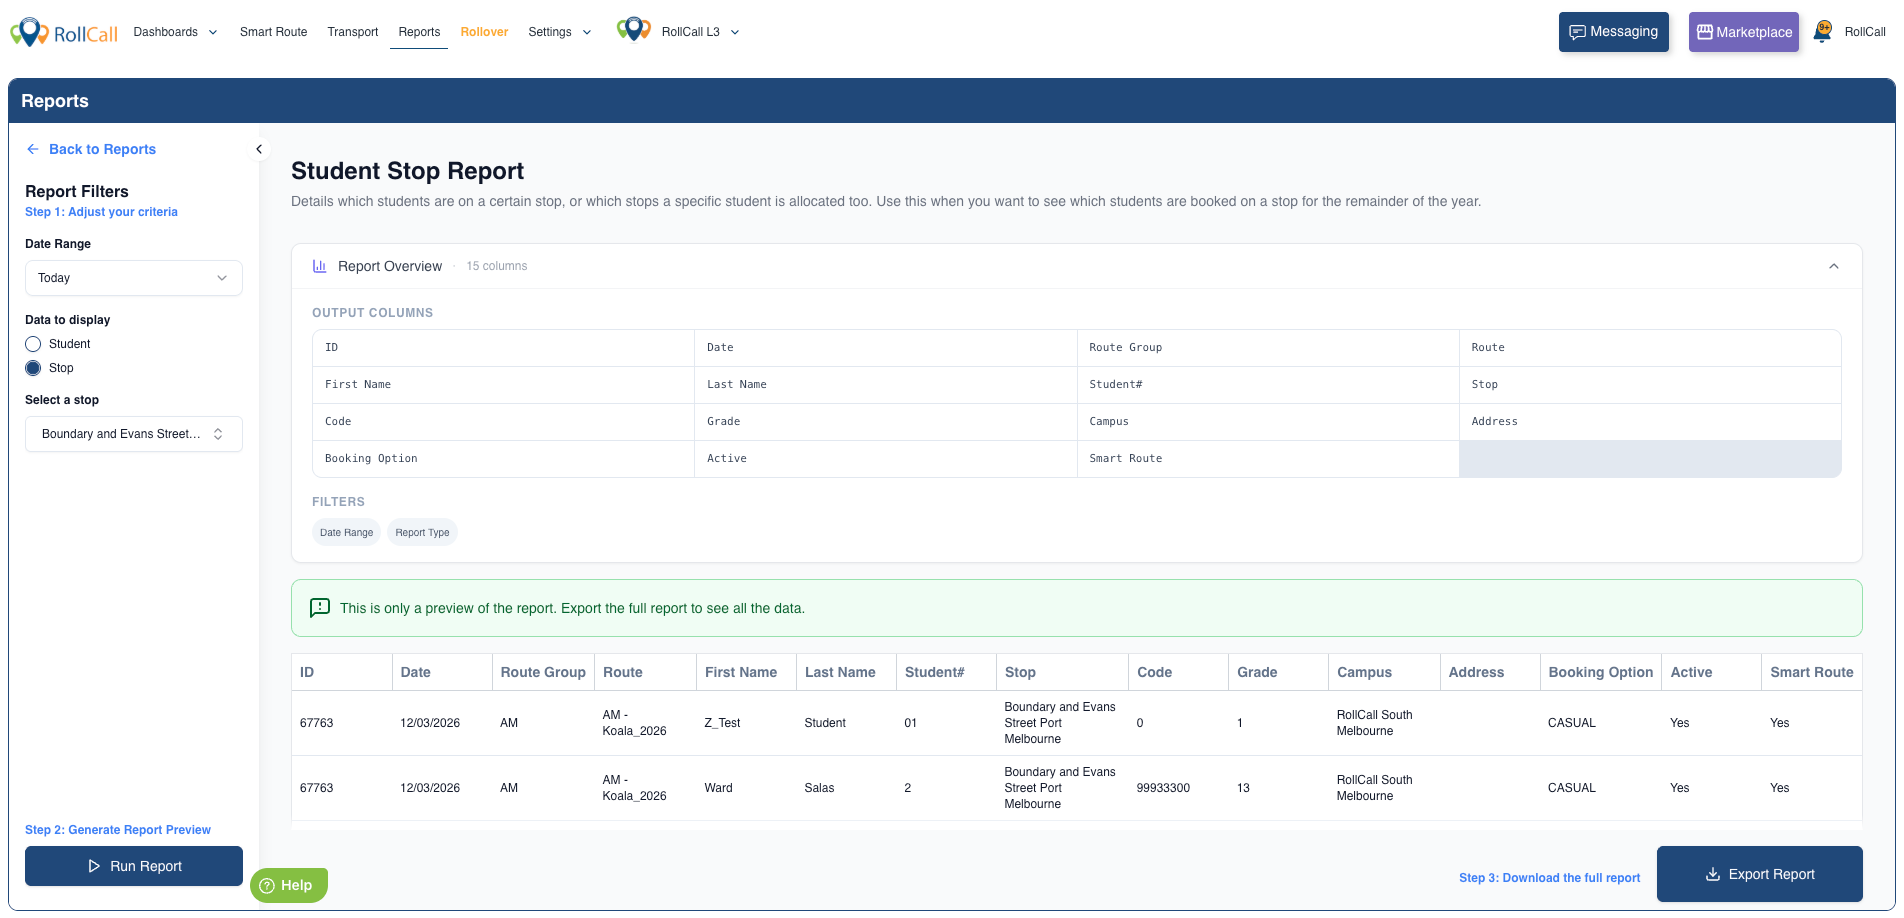Screen dimensions: 1904x918
Task: Click the Report Overview chart icon
Action: [x=320, y=266]
